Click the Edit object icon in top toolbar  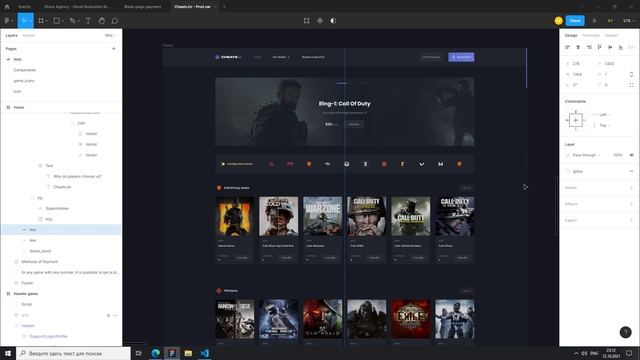coord(307,21)
